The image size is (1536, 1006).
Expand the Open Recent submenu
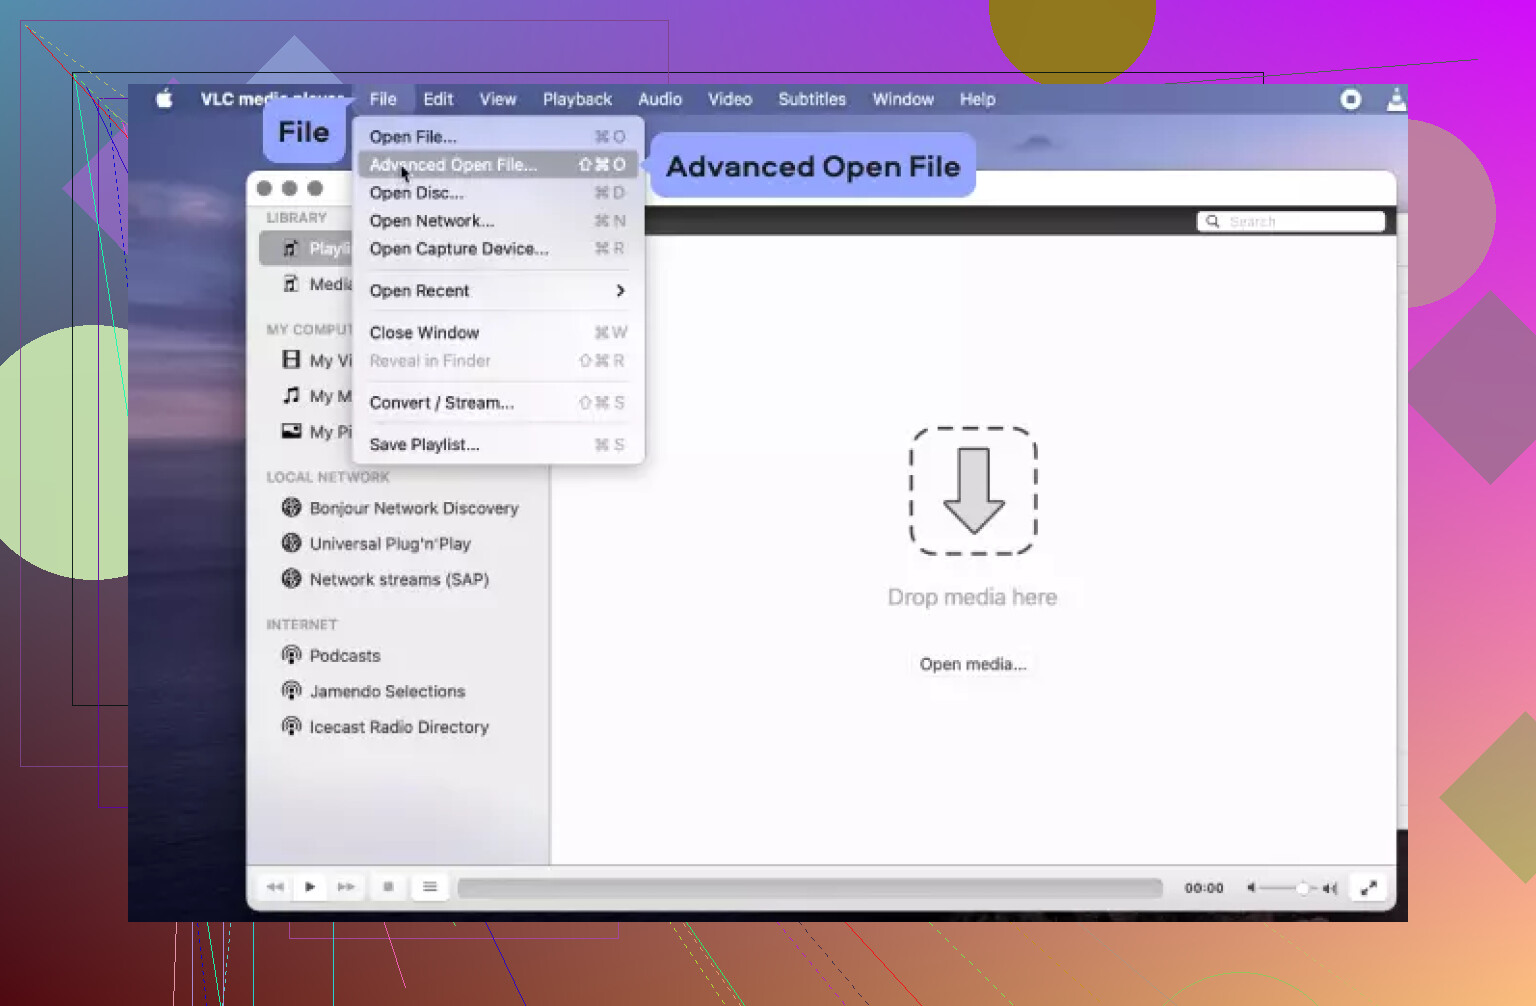pyautogui.click(x=497, y=291)
